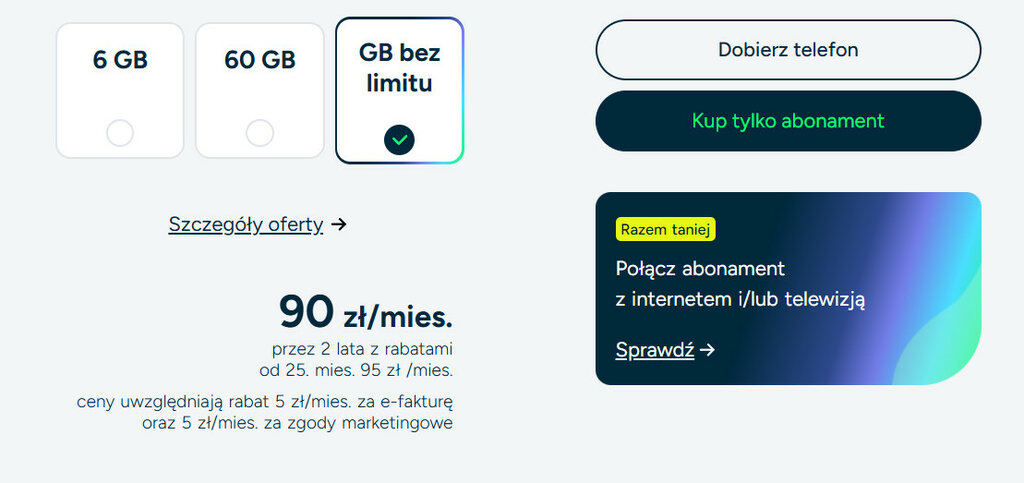1024x483 pixels.
Task: Click the zgody marketingowe discount line
Action: click(297, 422)
